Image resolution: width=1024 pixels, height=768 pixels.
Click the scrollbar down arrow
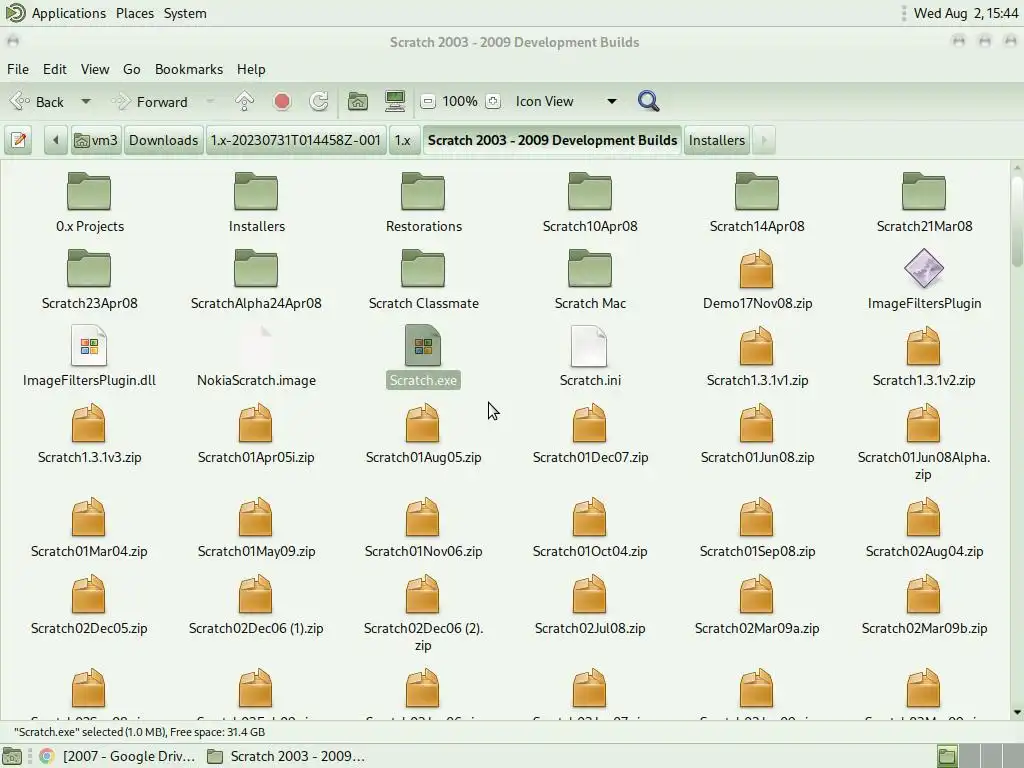click(x=1017, y=712)
